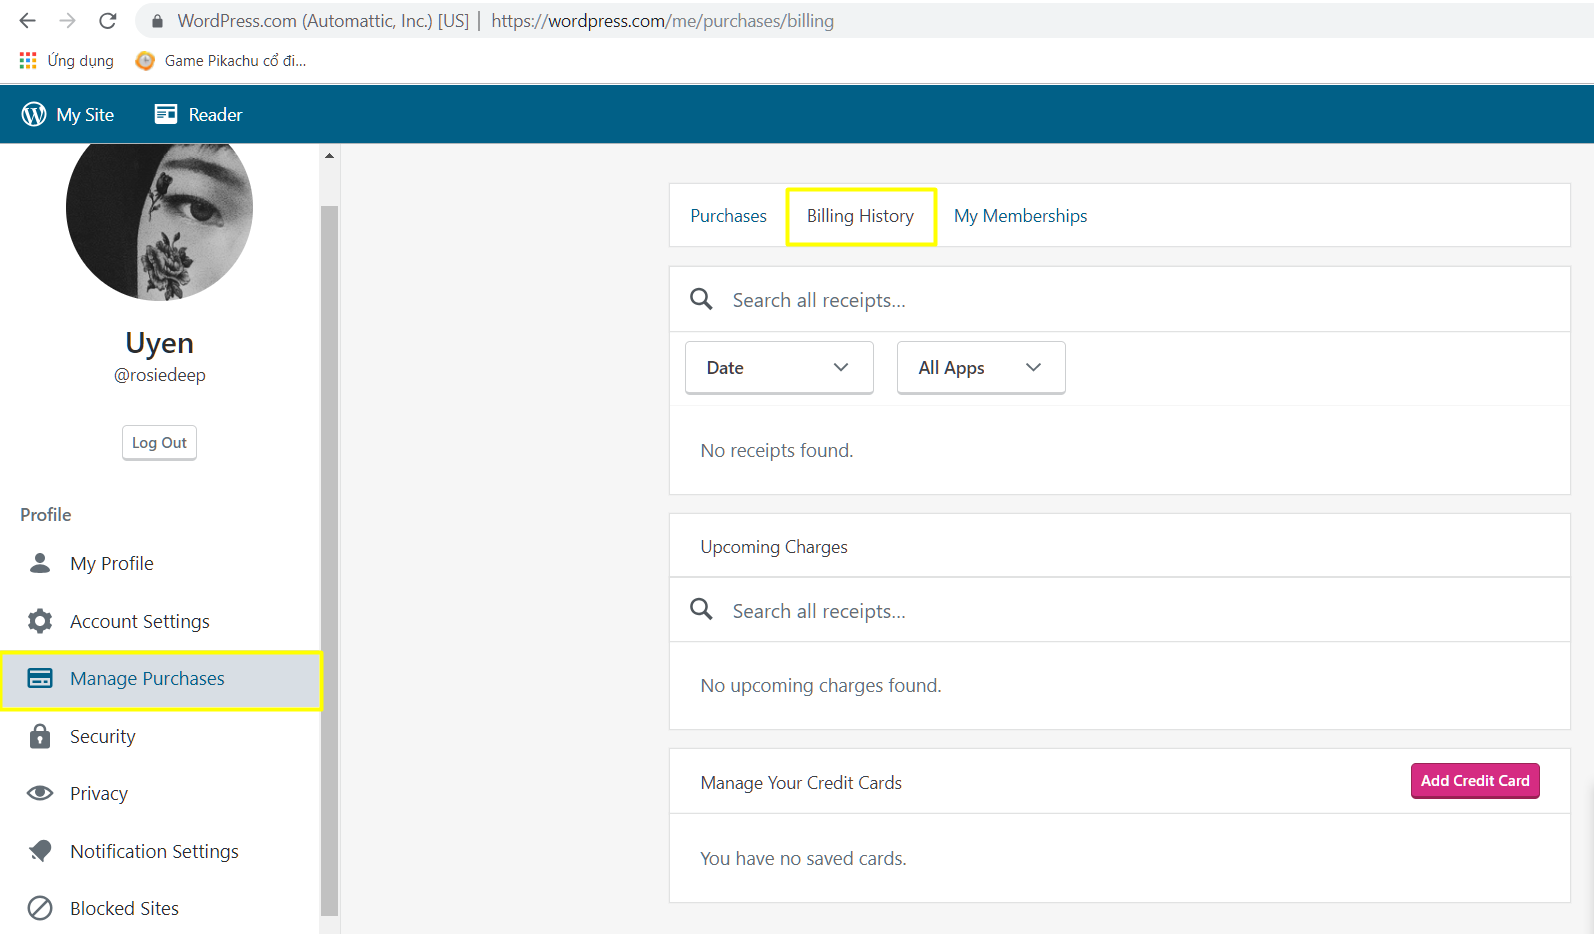Image resolution: width=1594 pixels, height=934 pixels.
Task: Open Account Settings gear icon
Action: pos(40,621)
